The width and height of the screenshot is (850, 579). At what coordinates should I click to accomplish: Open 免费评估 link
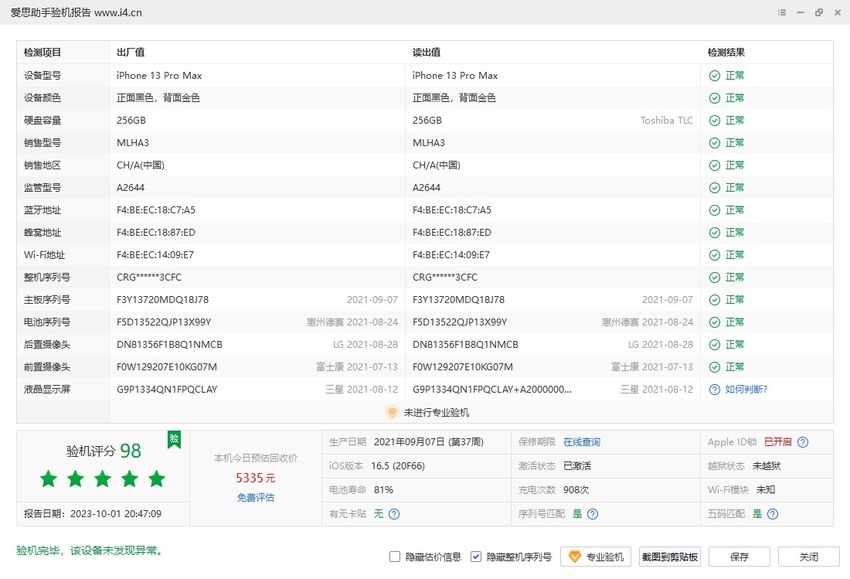coord(255,498)
